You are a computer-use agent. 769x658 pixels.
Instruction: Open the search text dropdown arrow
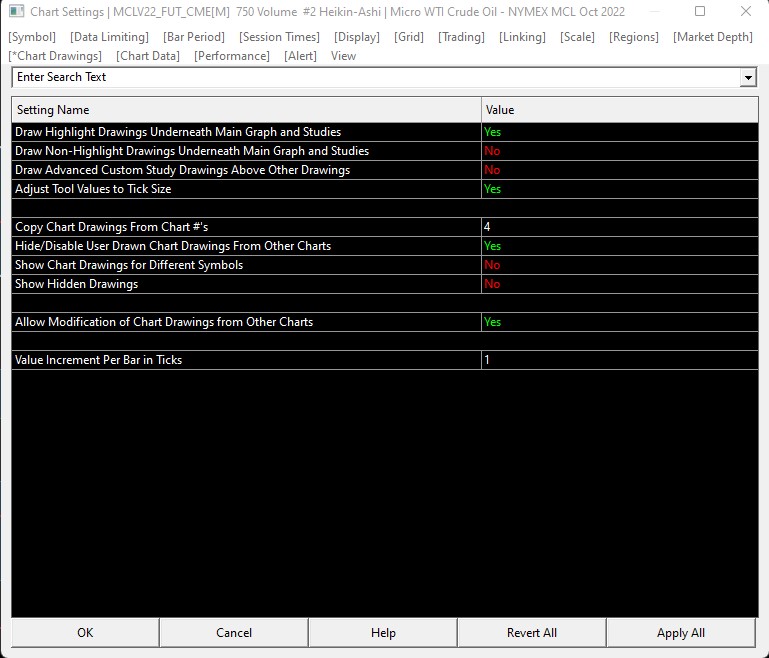point(748,77)
